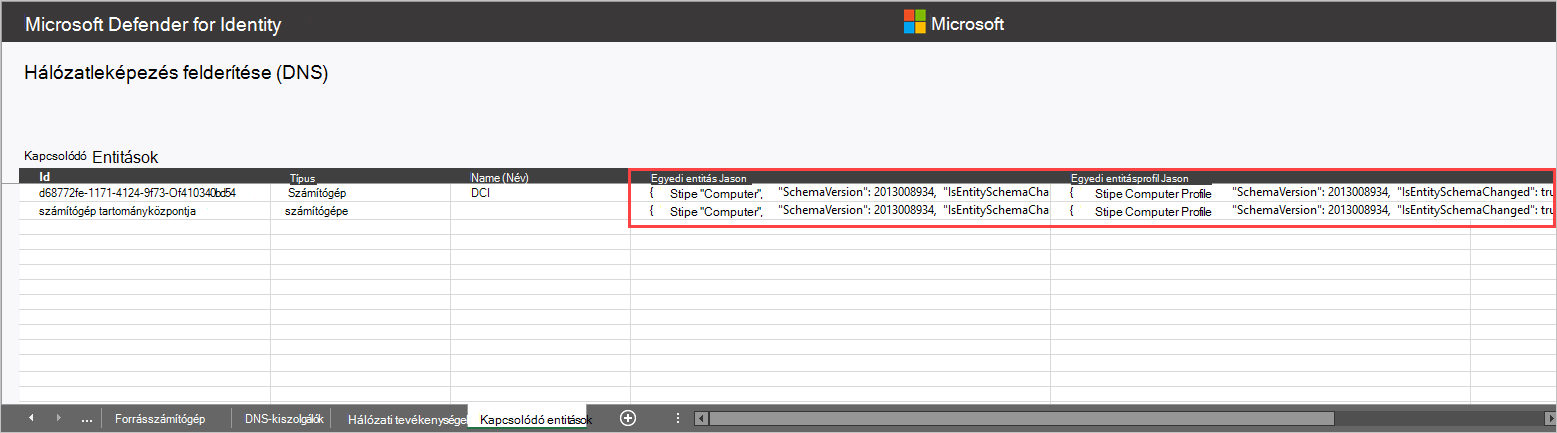Select tartományközpontja row's Stipe "Computer" JSON cell

(x=840, y=211)
